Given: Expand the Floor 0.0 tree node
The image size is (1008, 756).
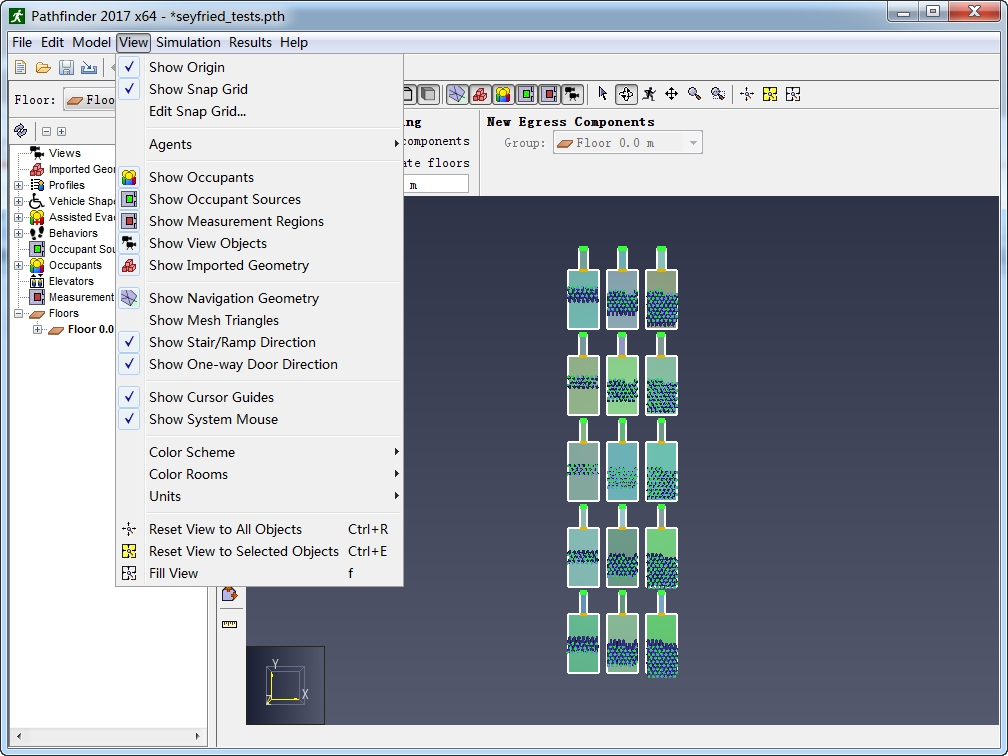Looking at the screenshot, I should (37, 330).
